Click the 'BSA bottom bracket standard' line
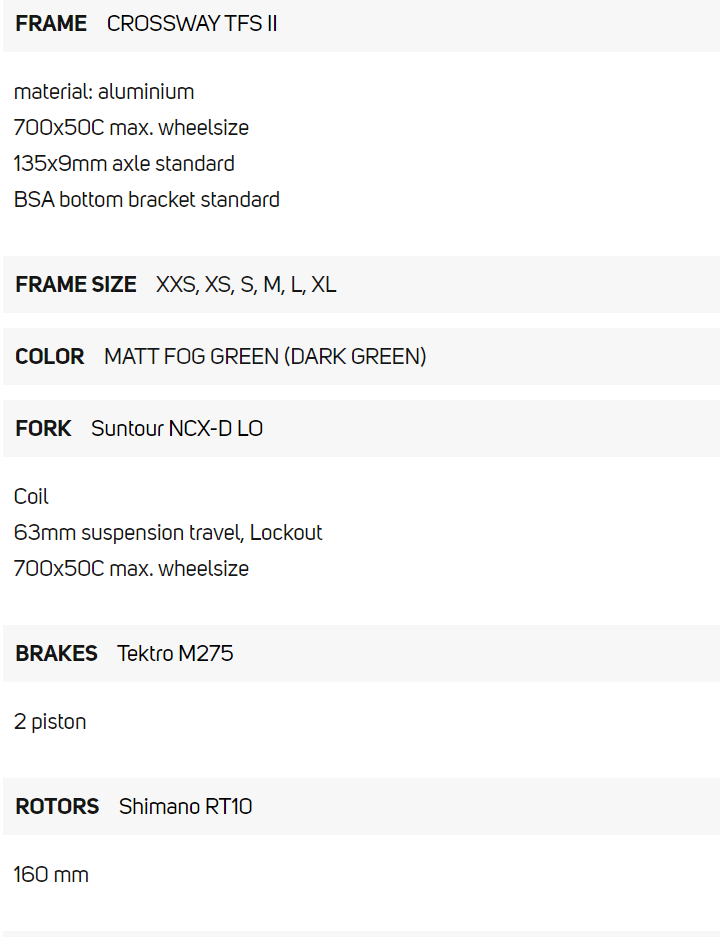The image size is (720, 937). [x=147, y=200]
